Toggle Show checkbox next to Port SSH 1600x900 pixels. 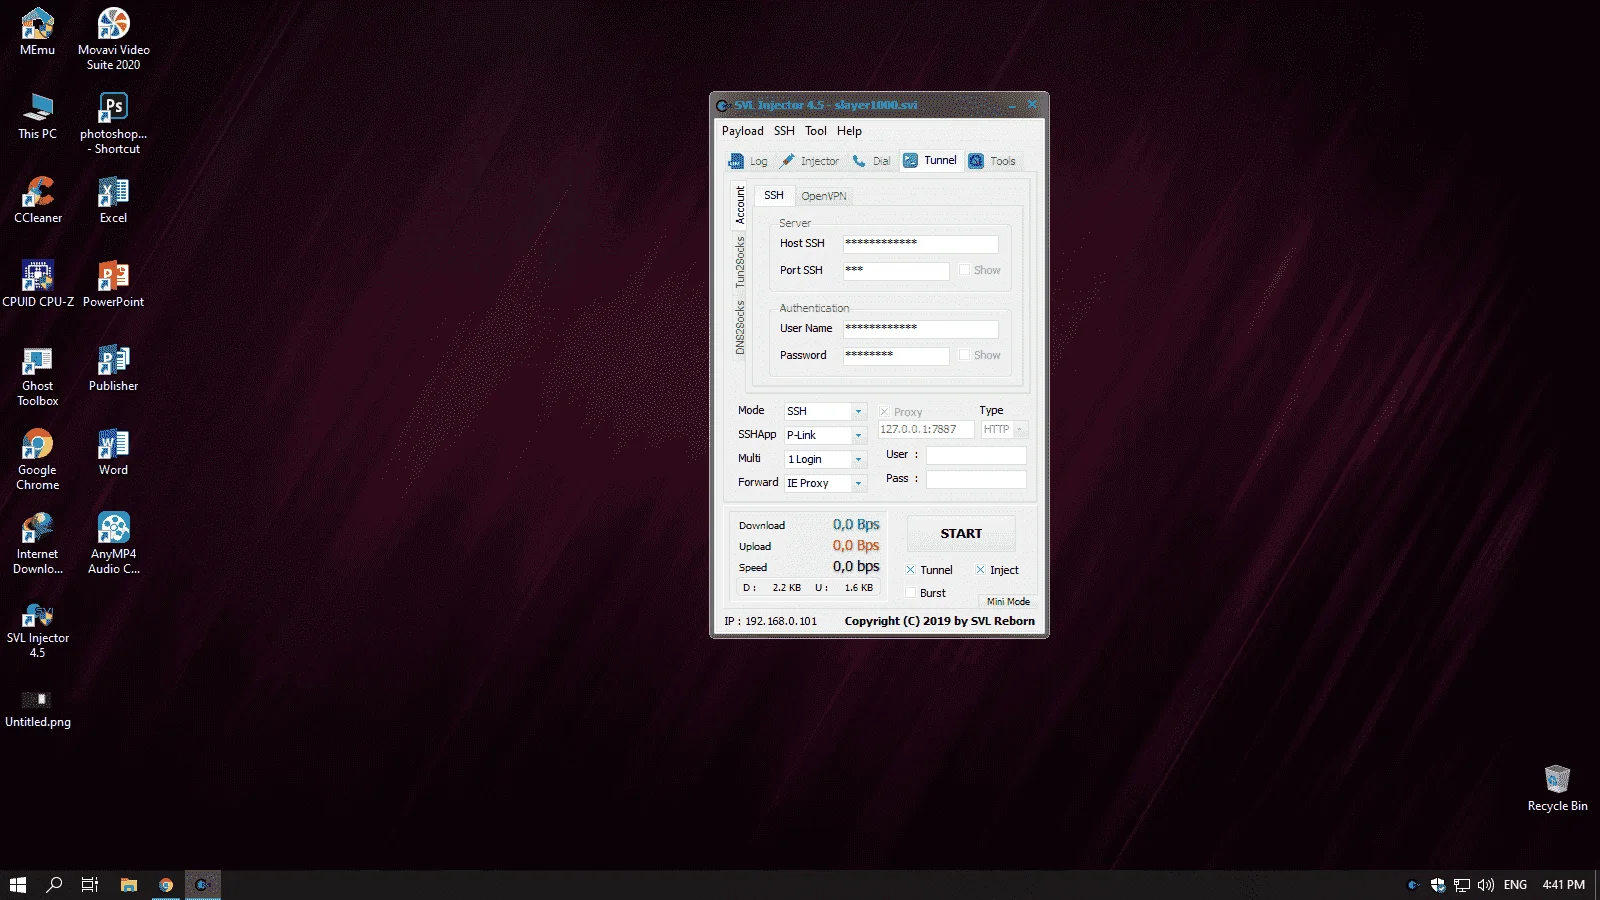(x=965, y=270)
